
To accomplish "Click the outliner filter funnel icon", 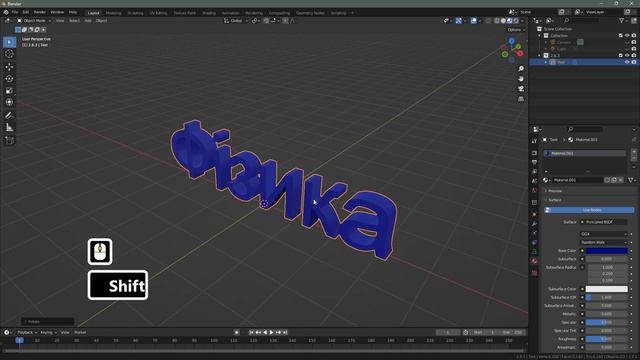I will pyautogui.click(x=622, y=20).
